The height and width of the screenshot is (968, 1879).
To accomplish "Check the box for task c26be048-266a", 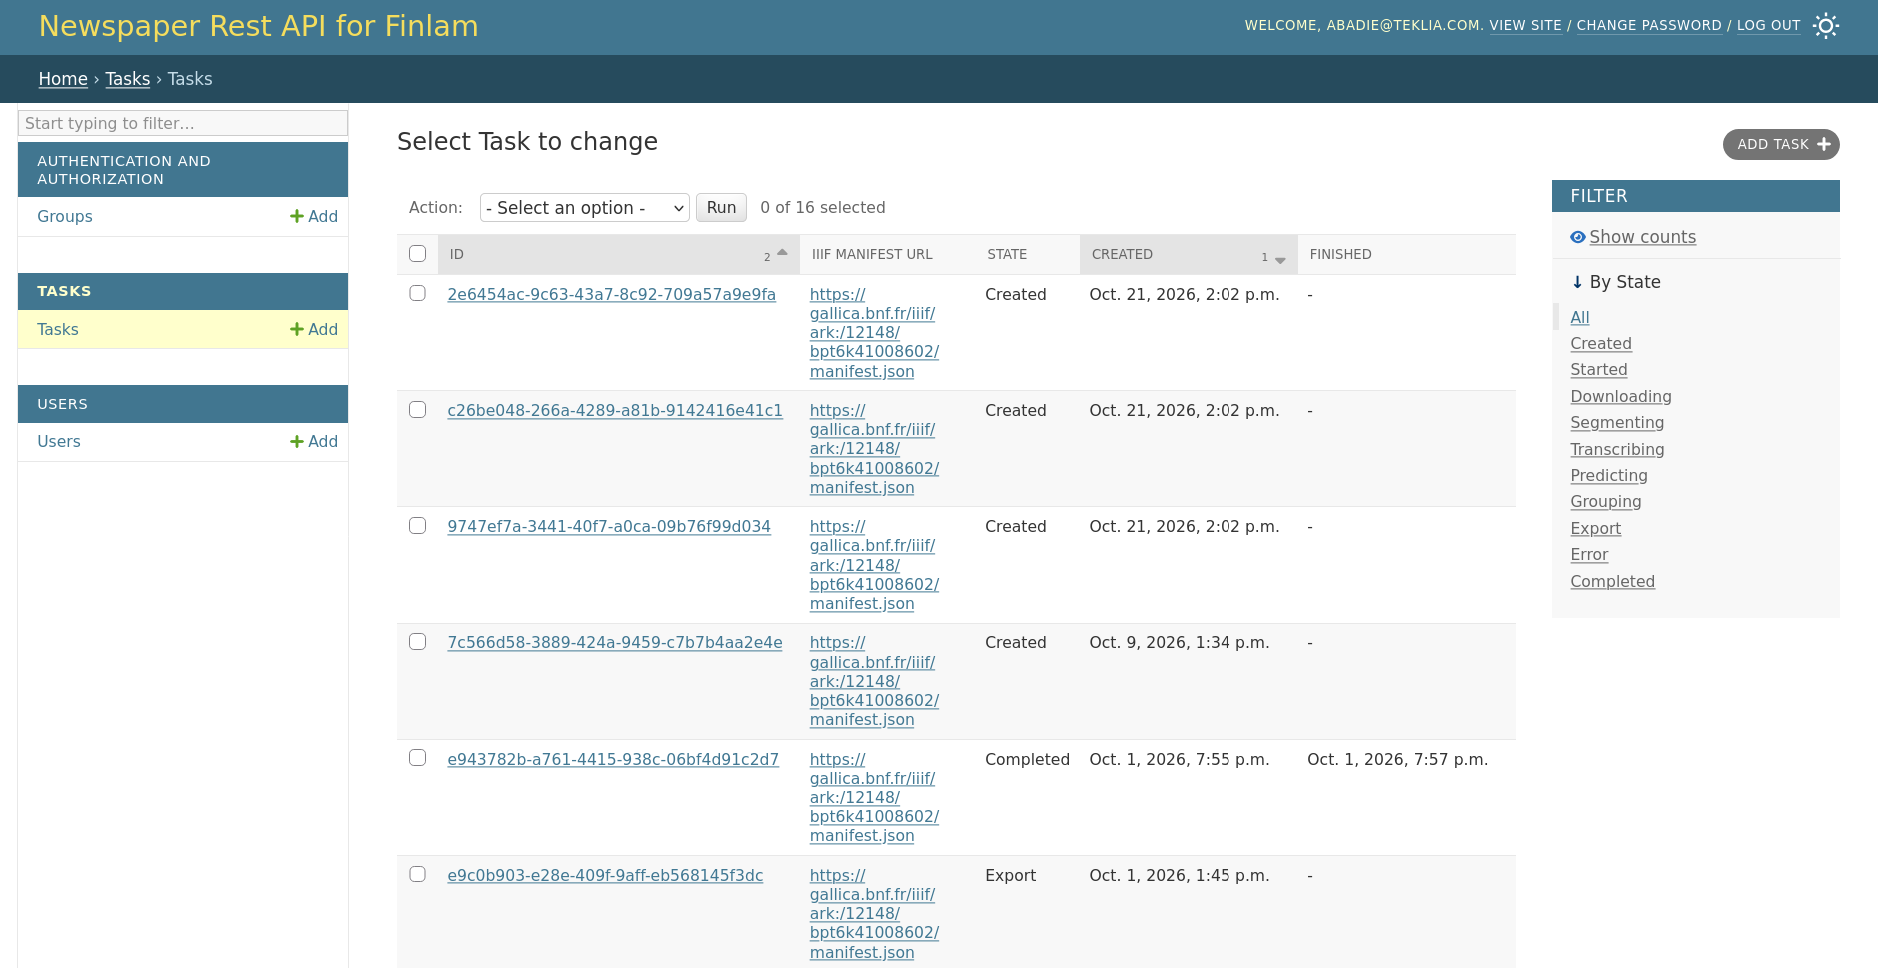I will click(418, 410).
